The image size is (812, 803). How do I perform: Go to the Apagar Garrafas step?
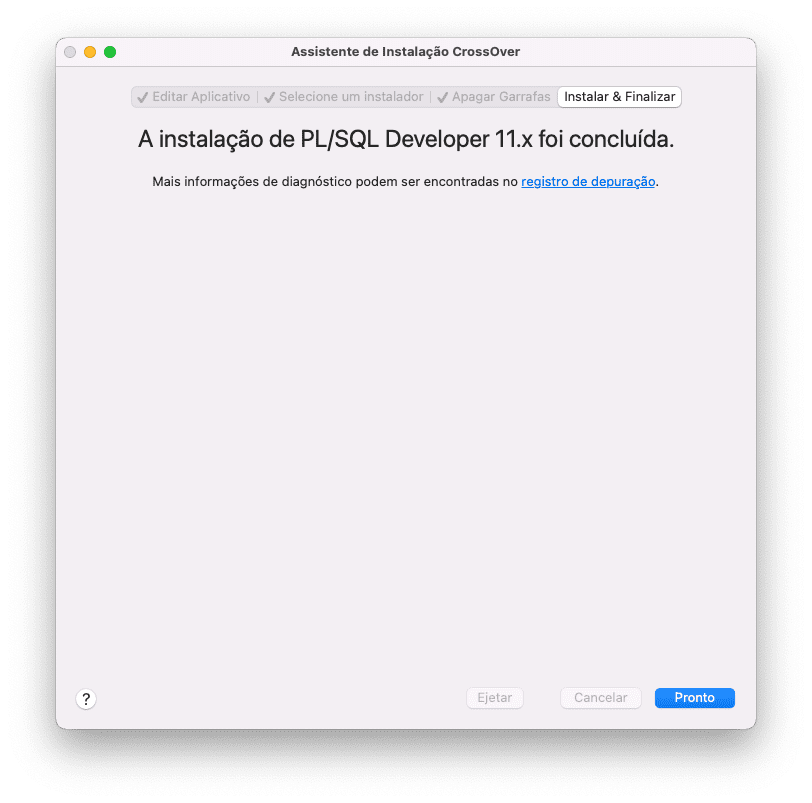pos(494,97)
